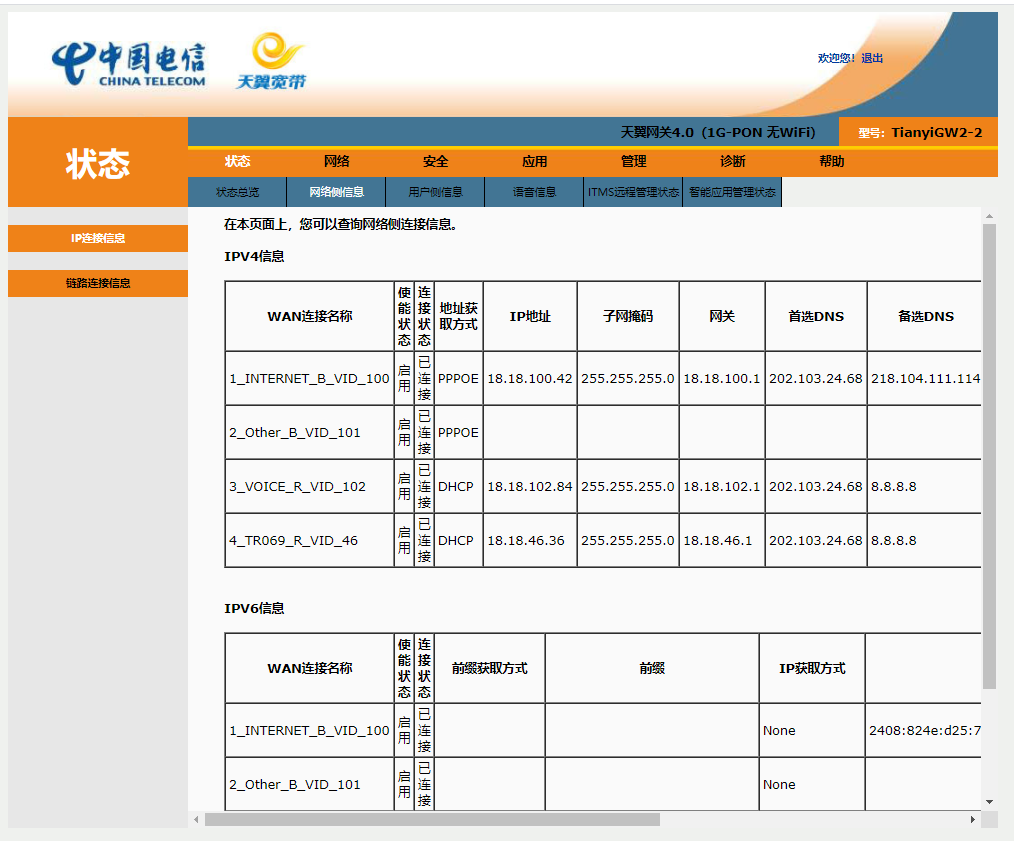
Task: Click the horizontal scrollbar left arrow
Action: tap(197, 820)
